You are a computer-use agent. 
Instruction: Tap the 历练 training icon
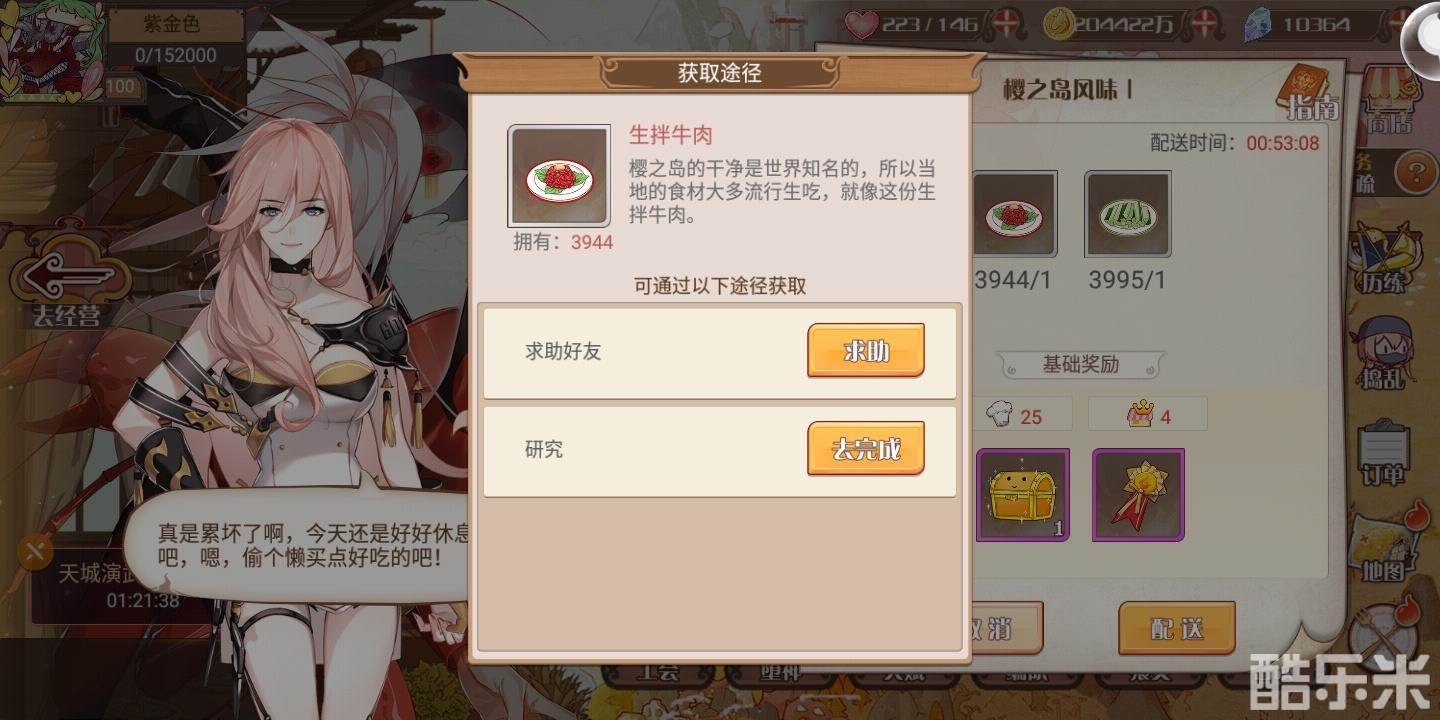point(1383,256)
